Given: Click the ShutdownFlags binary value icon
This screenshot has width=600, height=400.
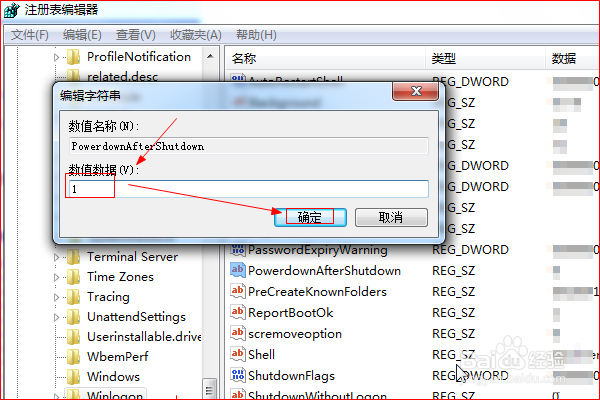Looking at the screenshot, I should 238,375.
